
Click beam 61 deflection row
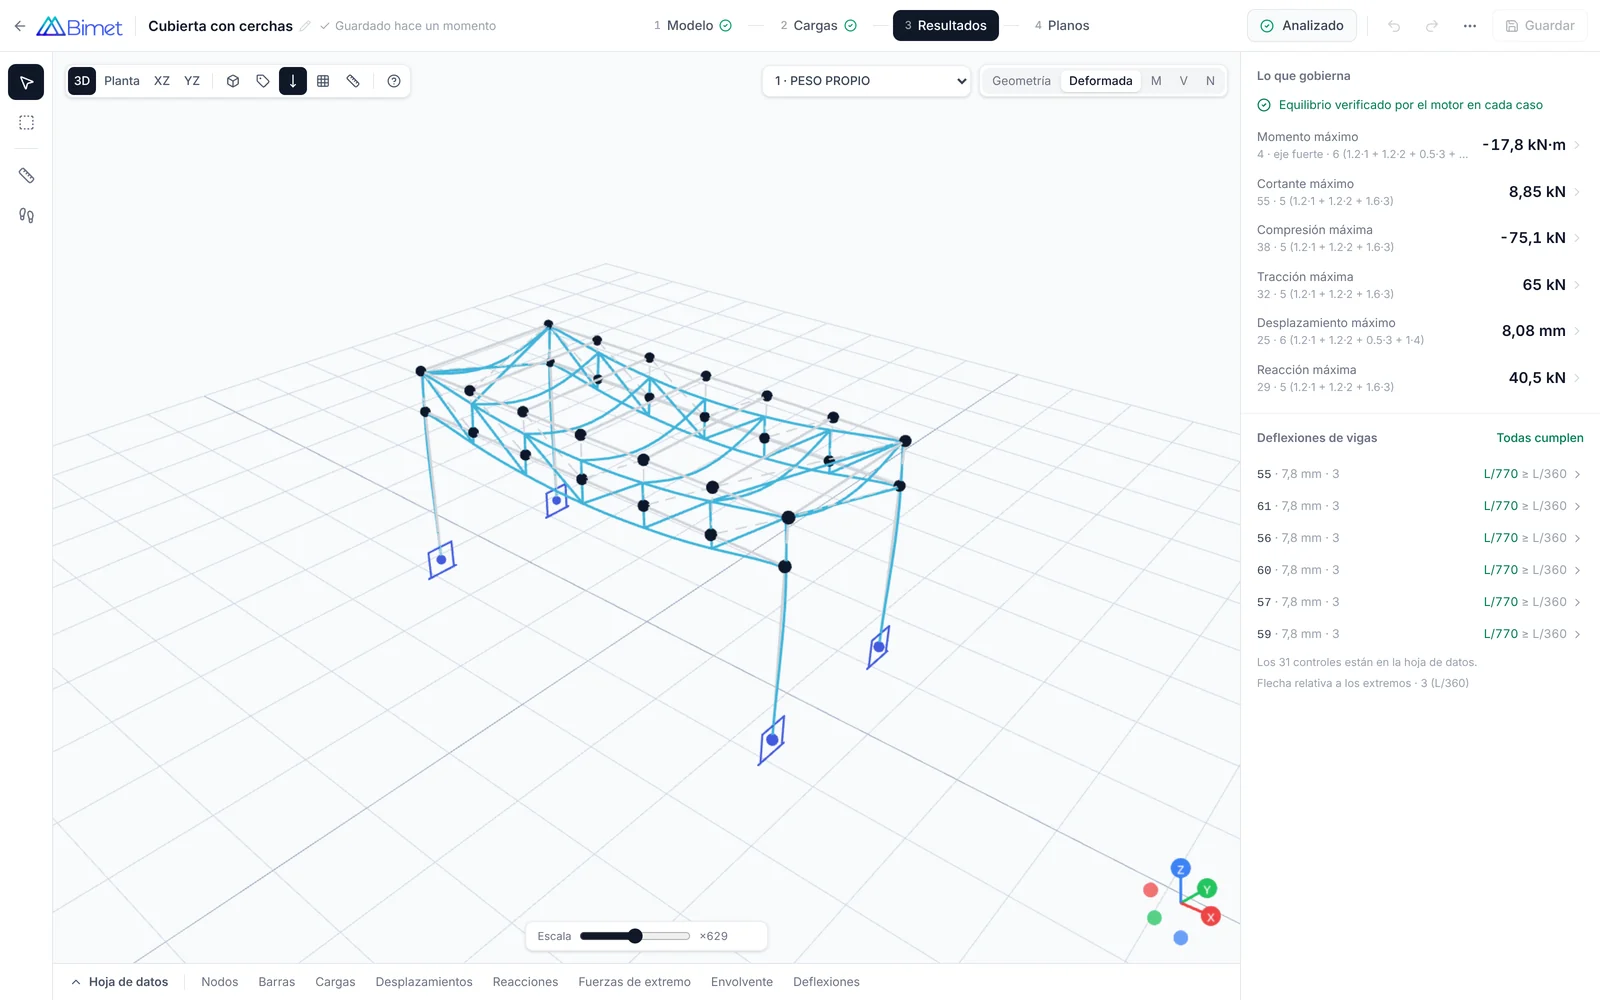pyautogui.click(x=1420, y=506)
